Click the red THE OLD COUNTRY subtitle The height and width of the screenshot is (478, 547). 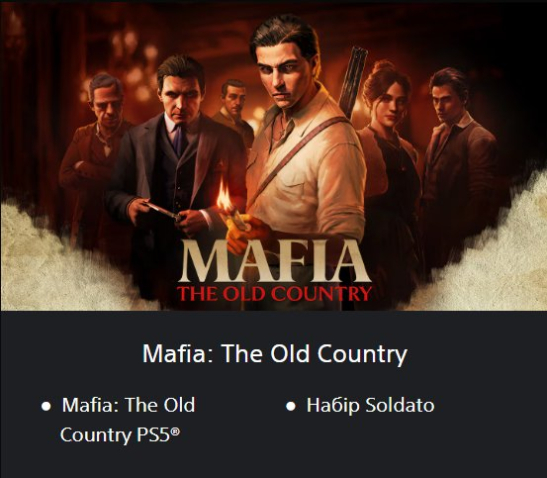[274, 294]
